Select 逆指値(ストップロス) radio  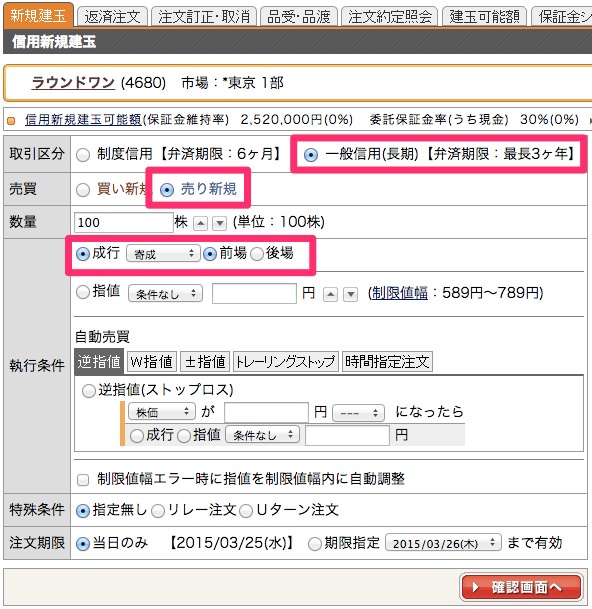(x=89, y=391)
